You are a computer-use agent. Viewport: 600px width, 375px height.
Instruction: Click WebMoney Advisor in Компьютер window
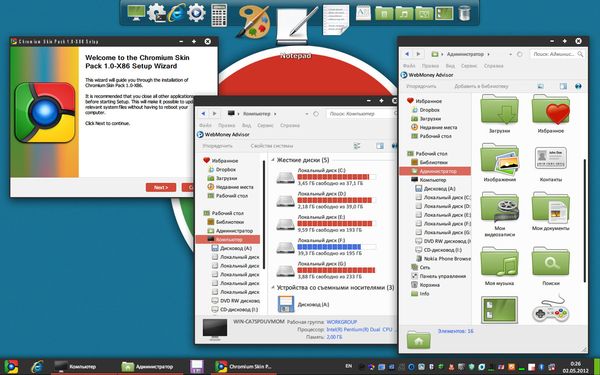pyautogui.click(x=223, y=135)
